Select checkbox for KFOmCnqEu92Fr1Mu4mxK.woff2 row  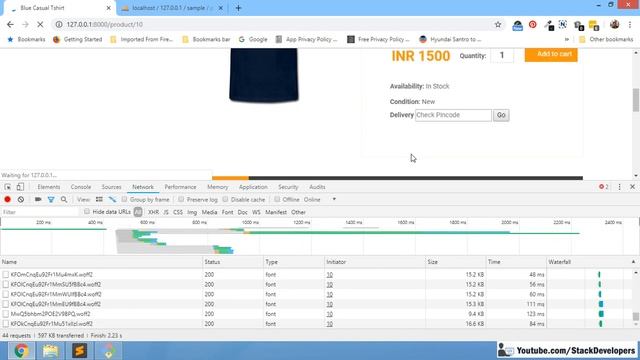pyautogui.click(x=5, y=275)
